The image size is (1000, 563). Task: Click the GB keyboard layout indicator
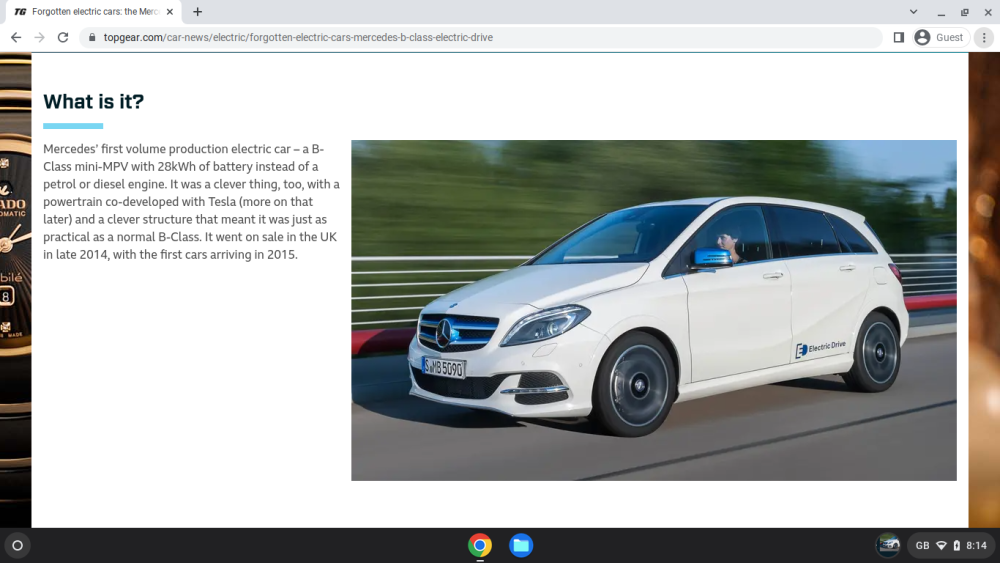922,546
